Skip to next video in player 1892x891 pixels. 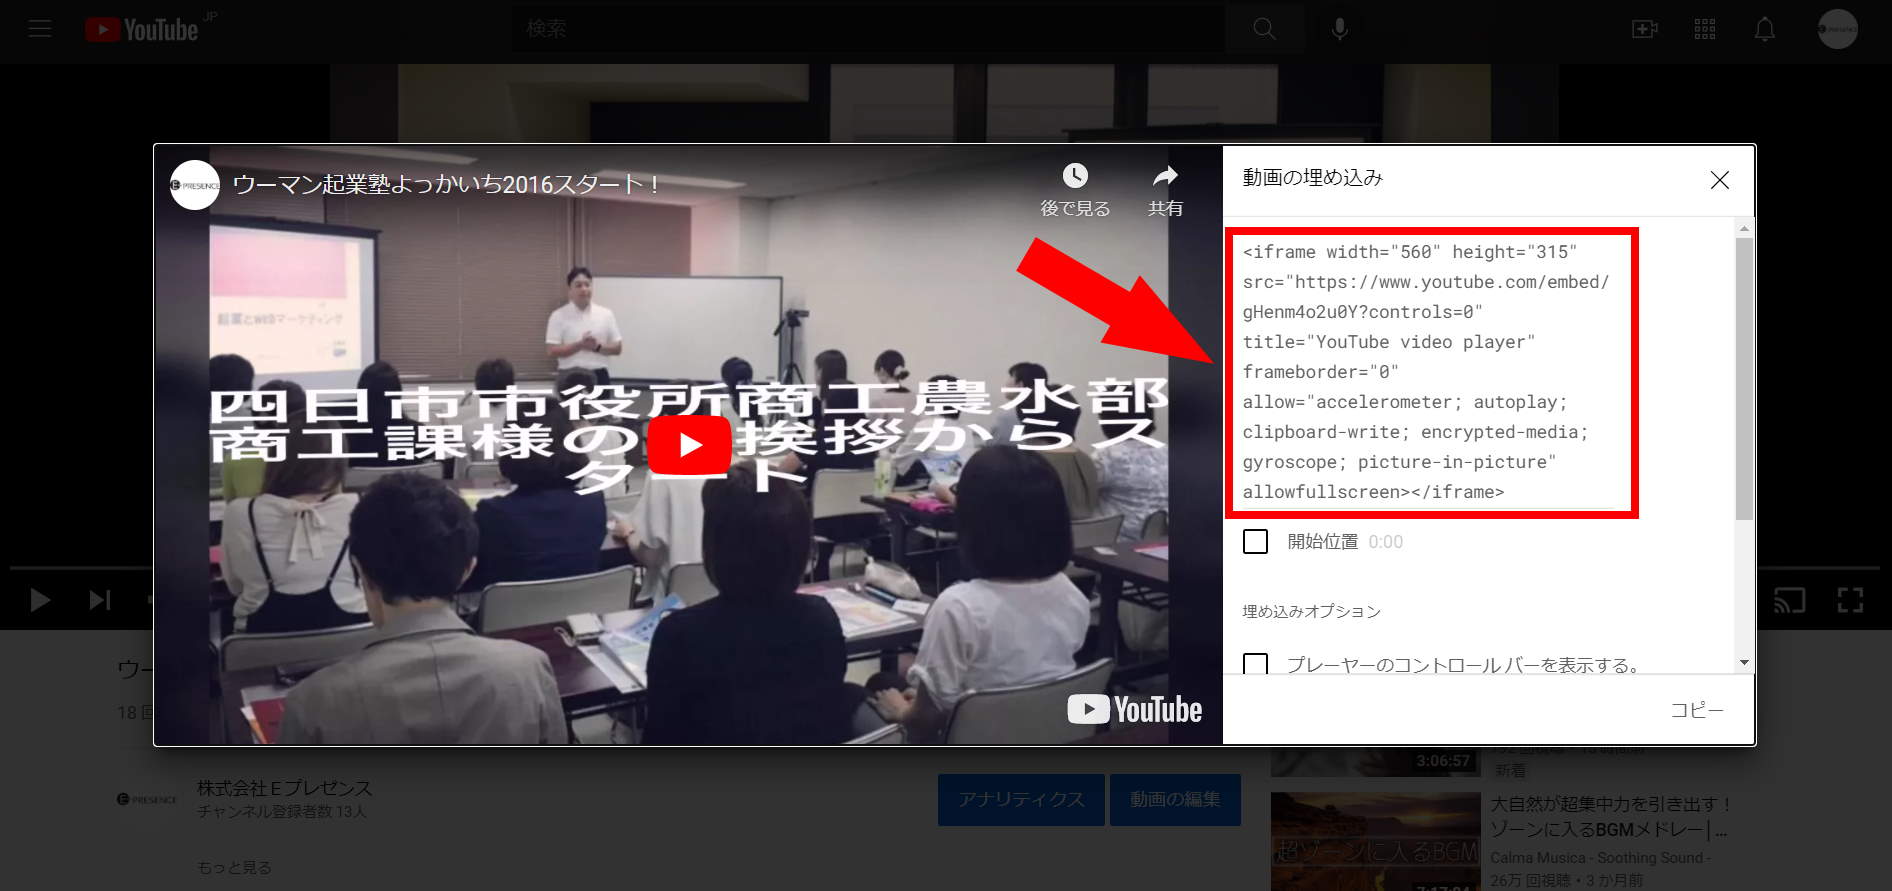100,600
